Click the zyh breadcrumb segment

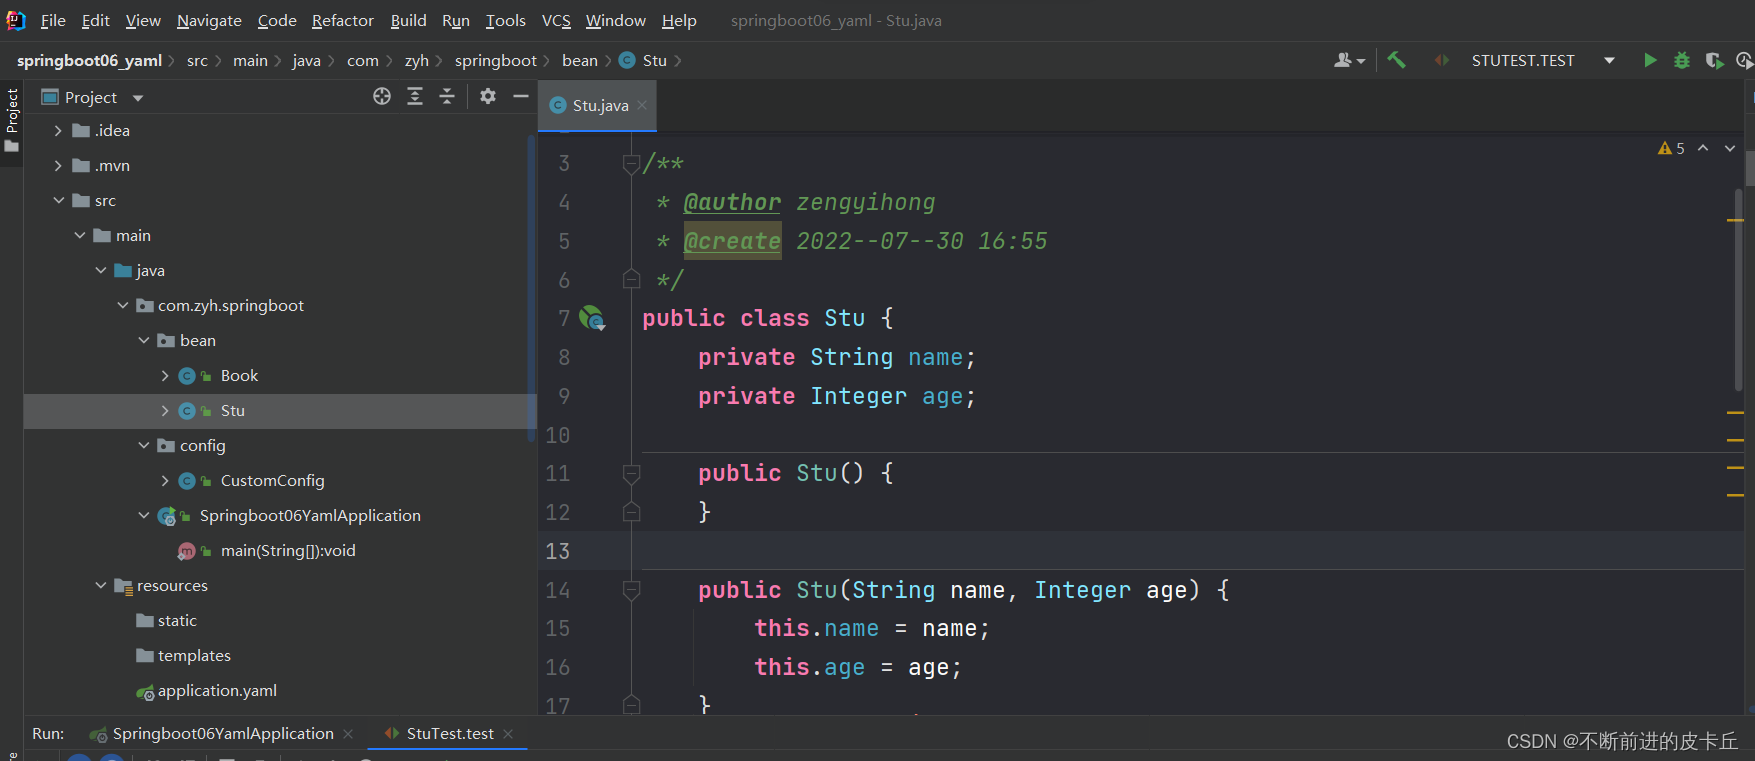[417, 60]
